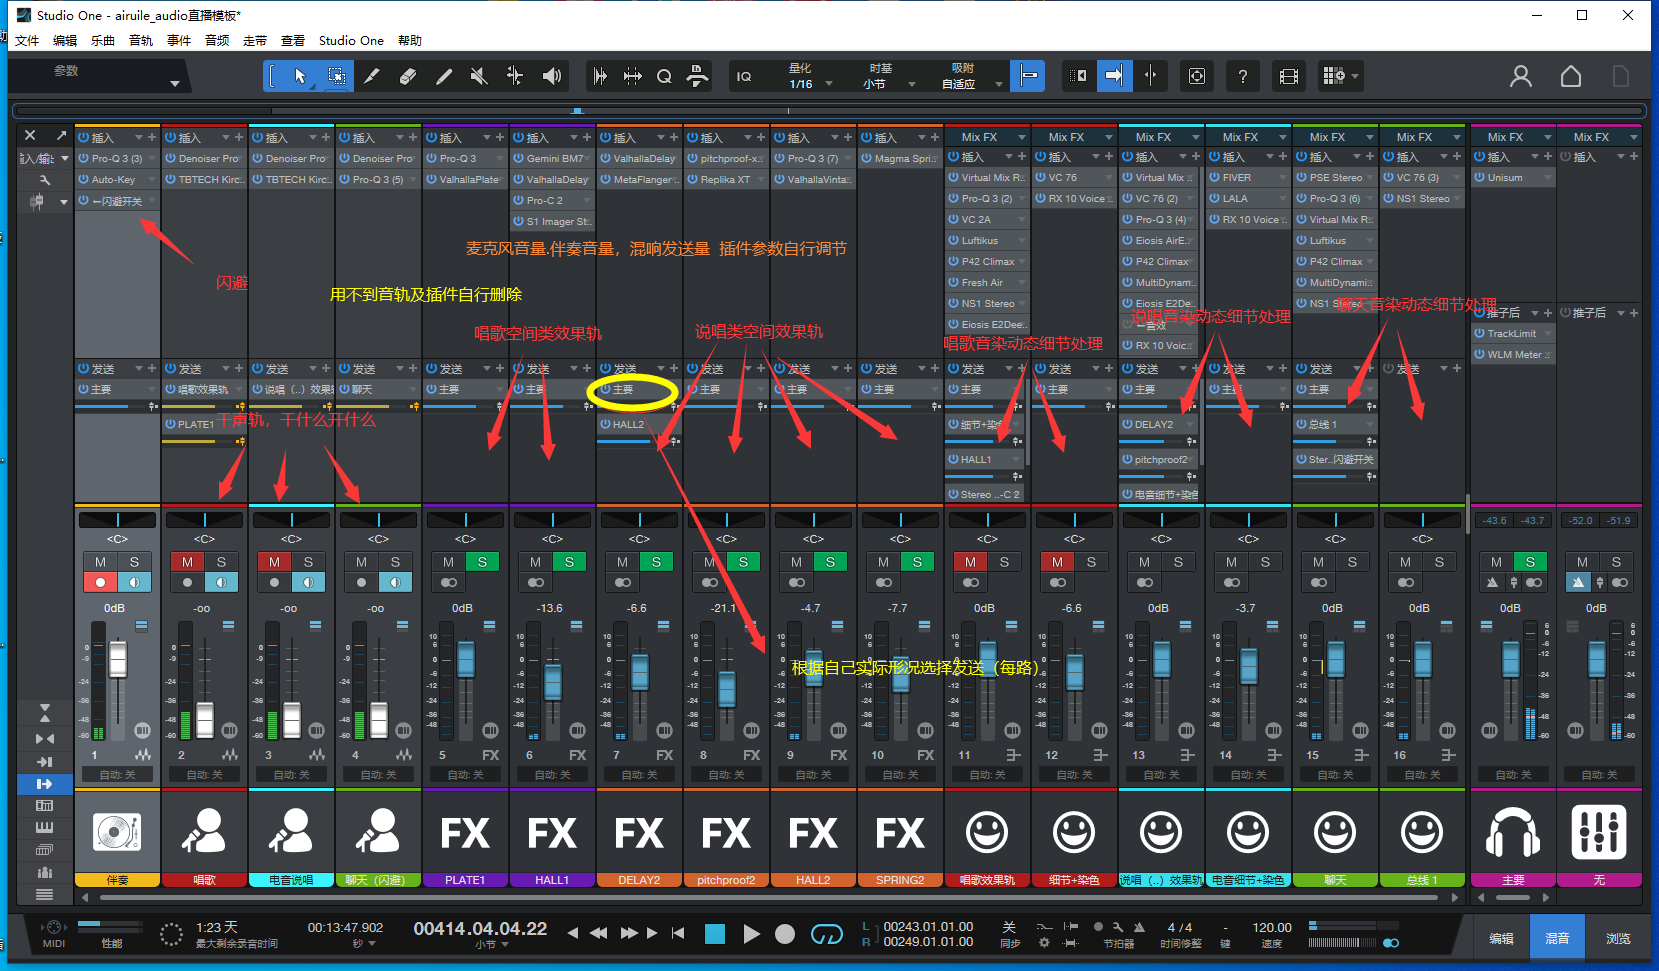The image size is (1659, 971).
Task: Mute channel 1 伴奏
Action: (100, 562)
